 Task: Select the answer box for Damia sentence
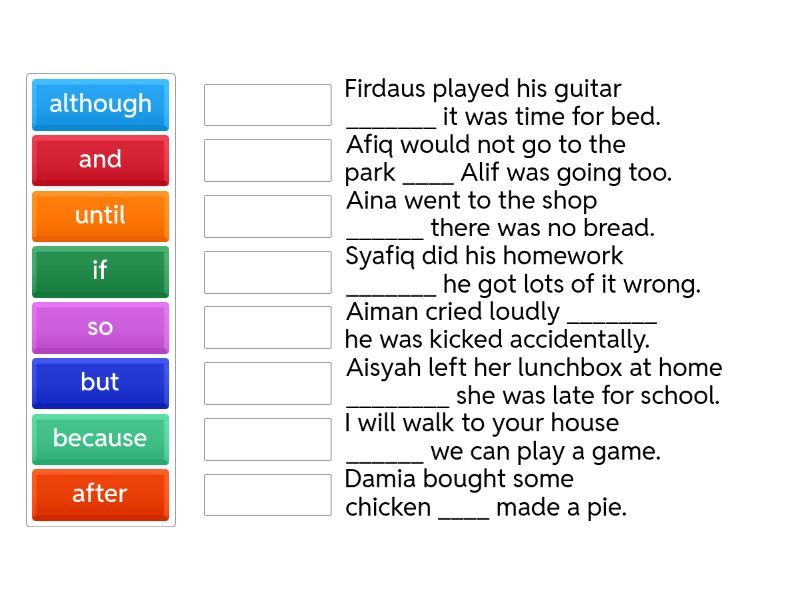pyautogui.click(x=267, y=494)
